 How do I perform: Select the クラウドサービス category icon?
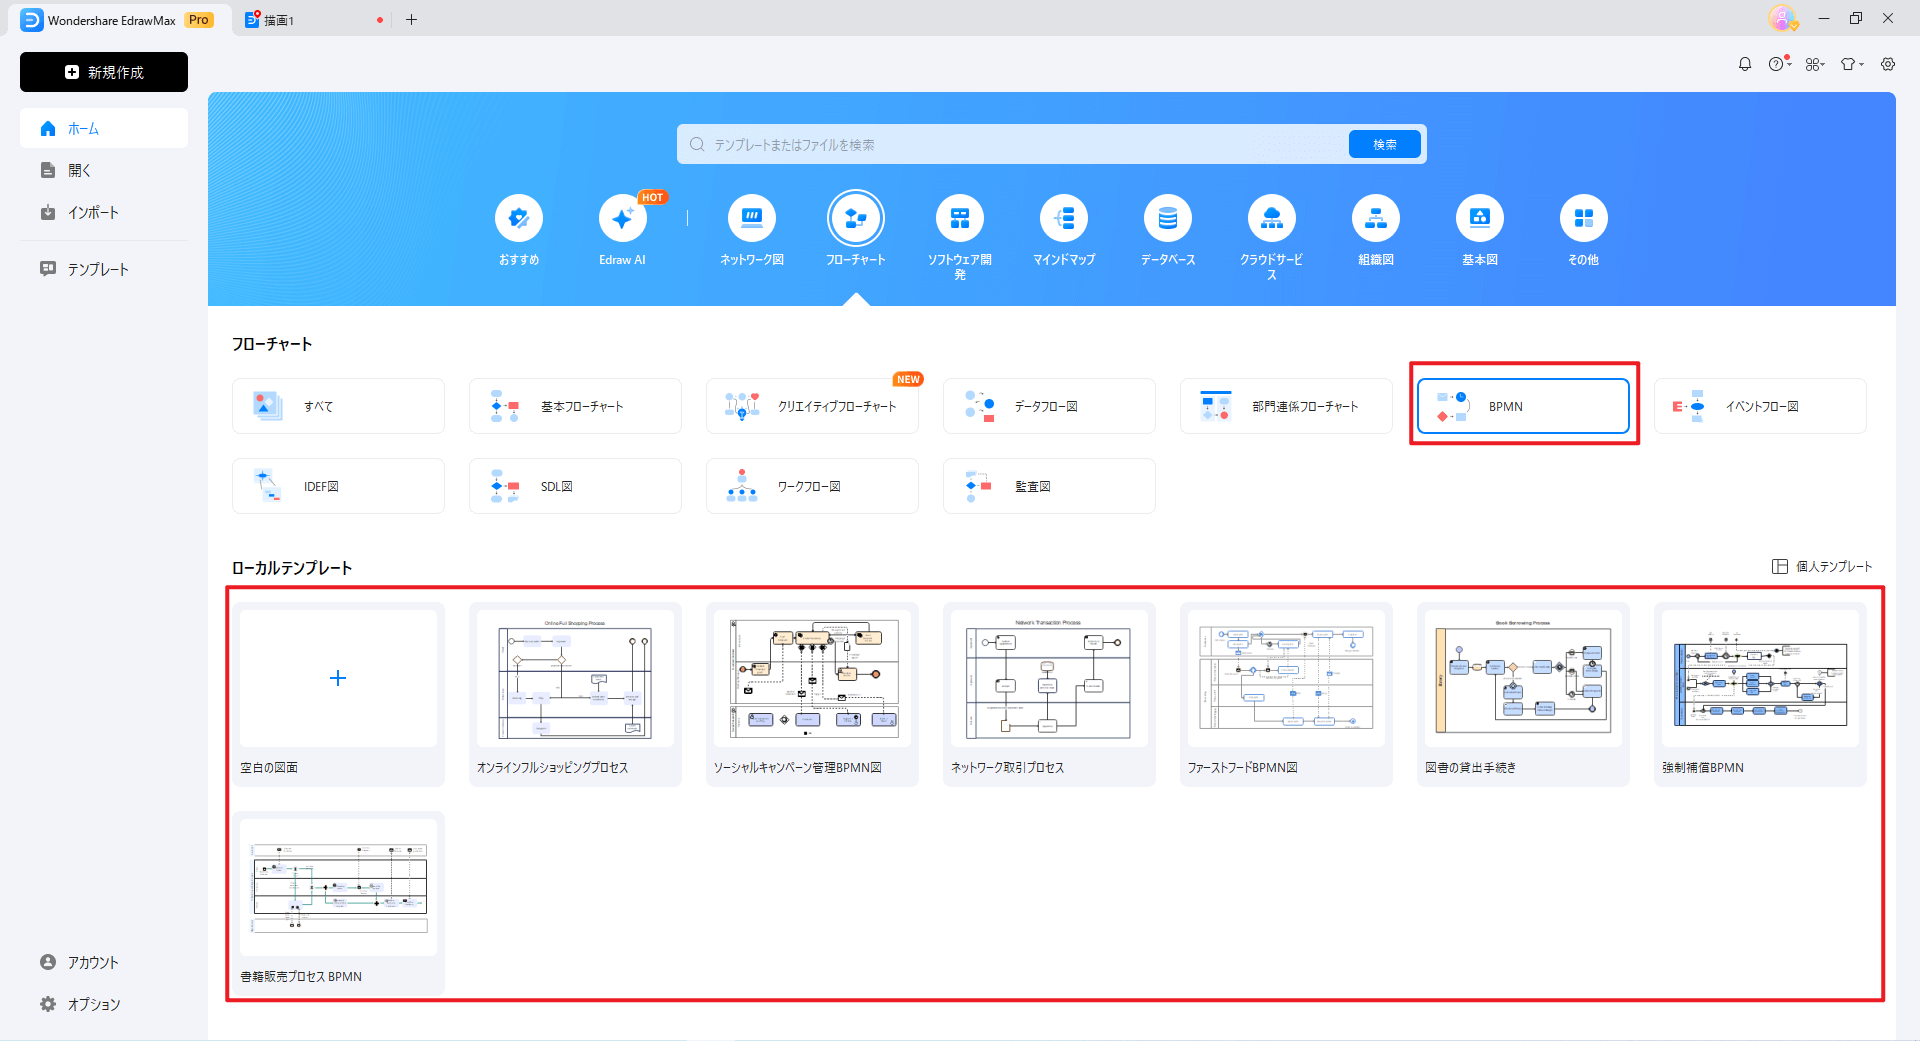(1272, 218)
